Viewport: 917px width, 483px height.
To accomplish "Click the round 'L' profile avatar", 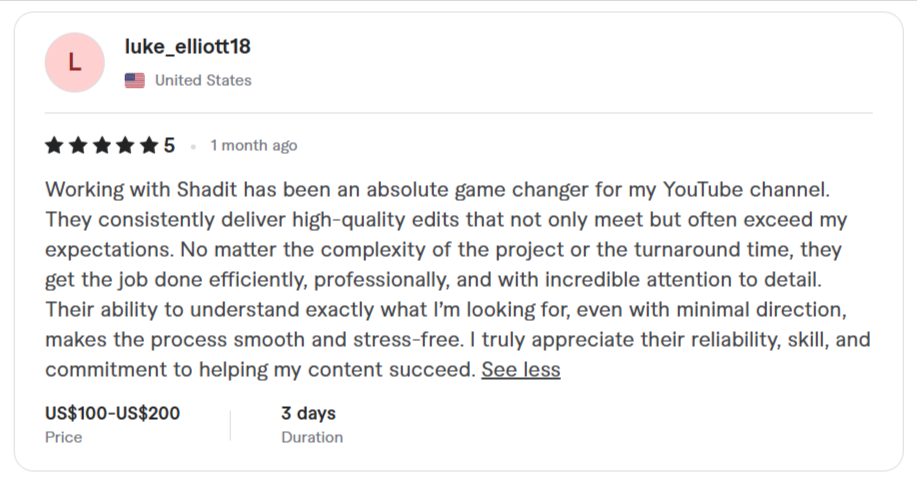I will click(x=74, y=63).
